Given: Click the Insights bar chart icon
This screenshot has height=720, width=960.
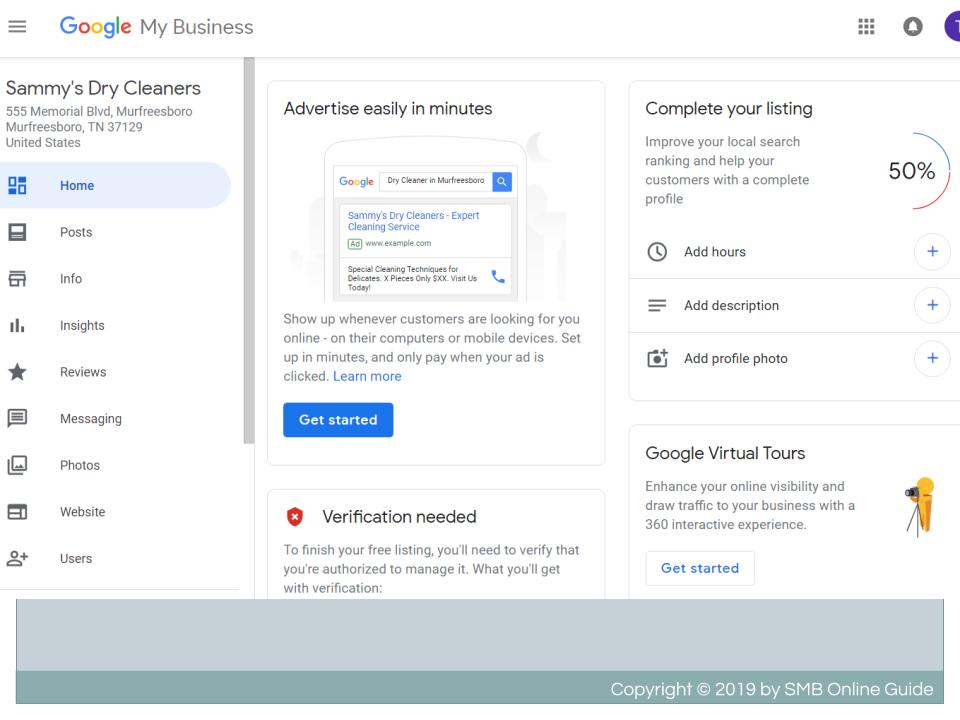Looking at the screenshot, I should pyautogui.click(x=19, y=325).
